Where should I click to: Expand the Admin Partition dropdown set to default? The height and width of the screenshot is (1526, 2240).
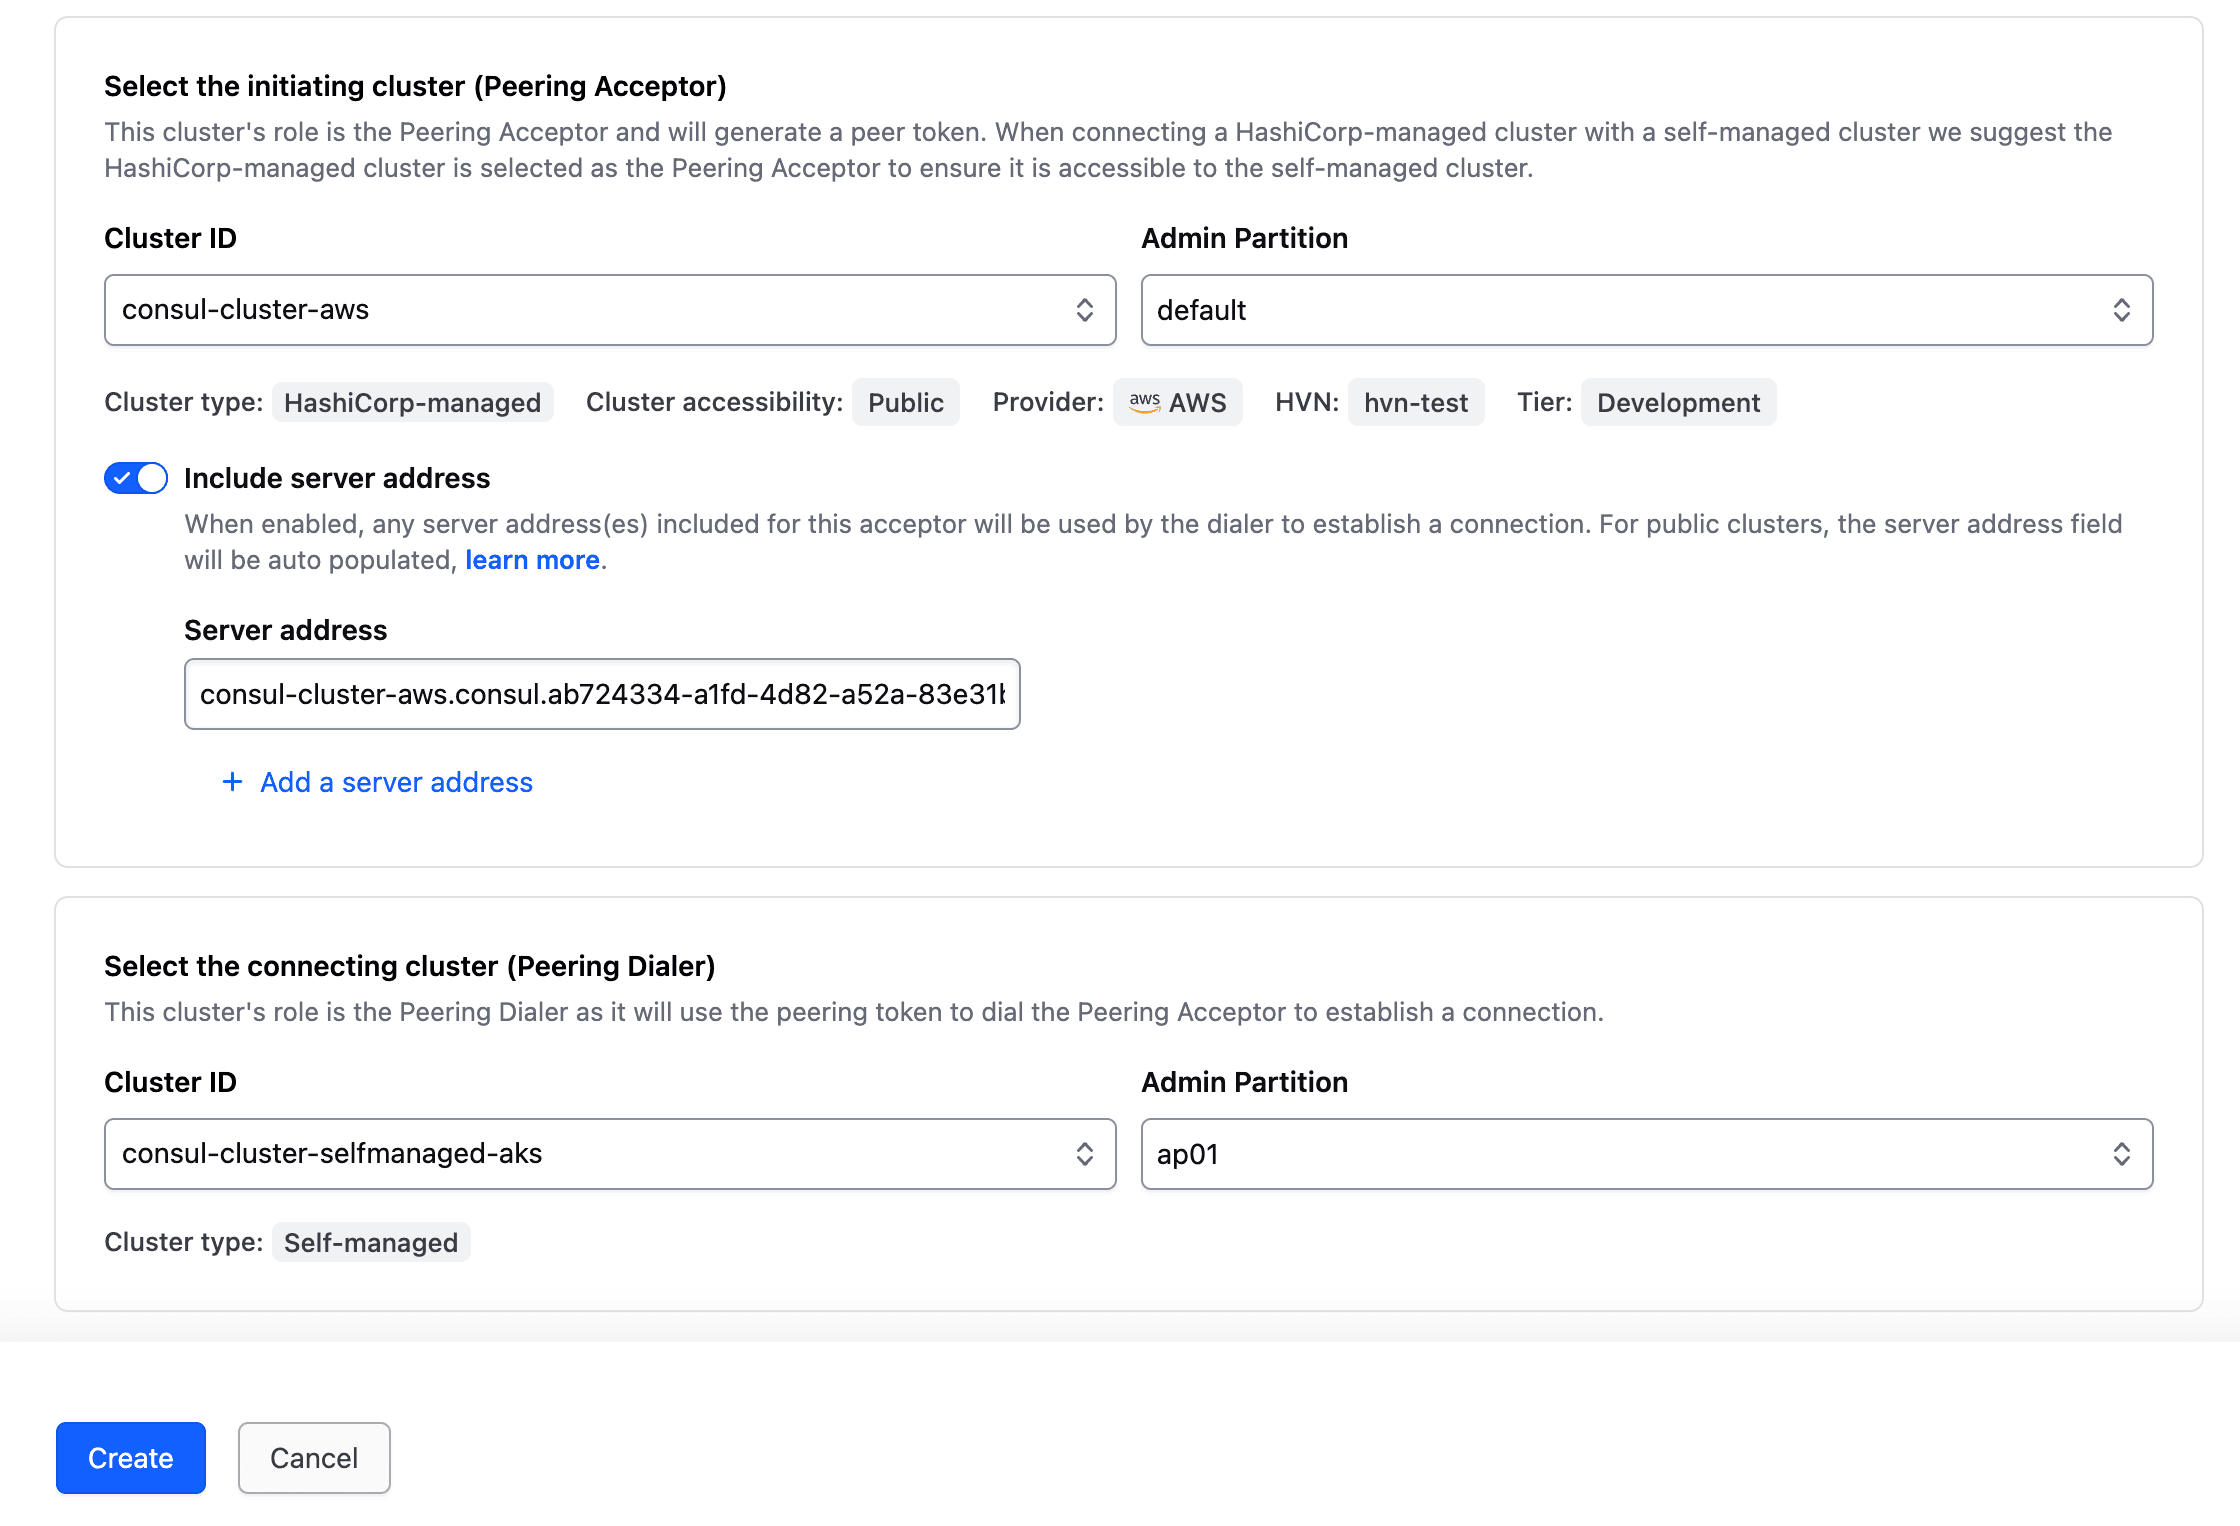click(1646, 310)
